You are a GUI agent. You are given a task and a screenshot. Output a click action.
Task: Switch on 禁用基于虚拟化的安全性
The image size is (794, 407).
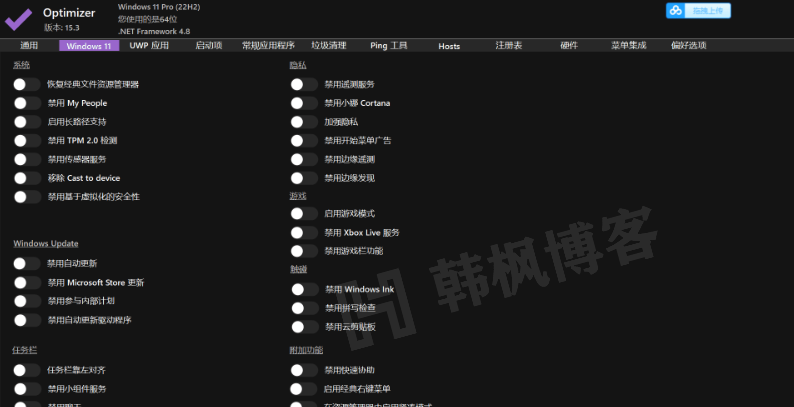[x=27, y=196]
